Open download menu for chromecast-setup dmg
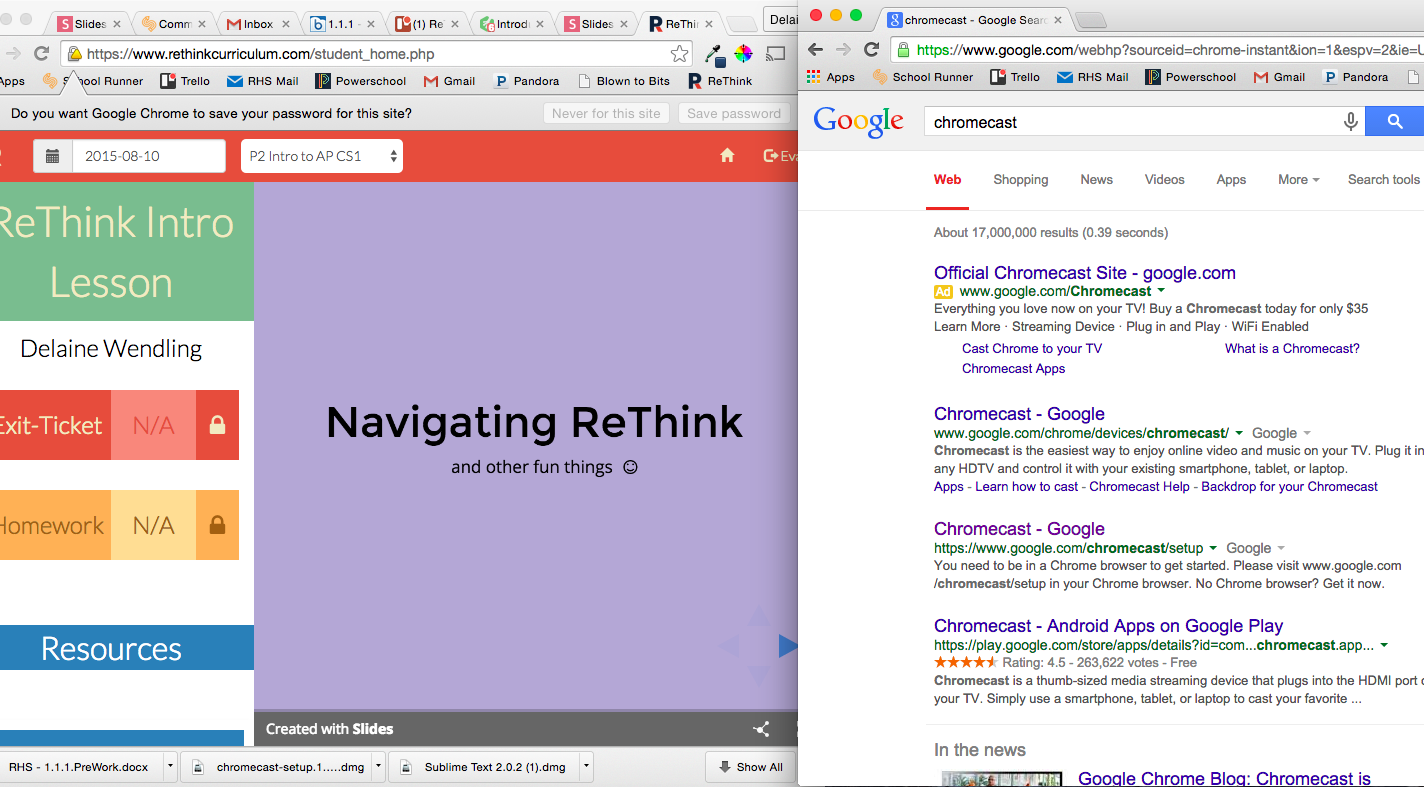 point(378,767)
